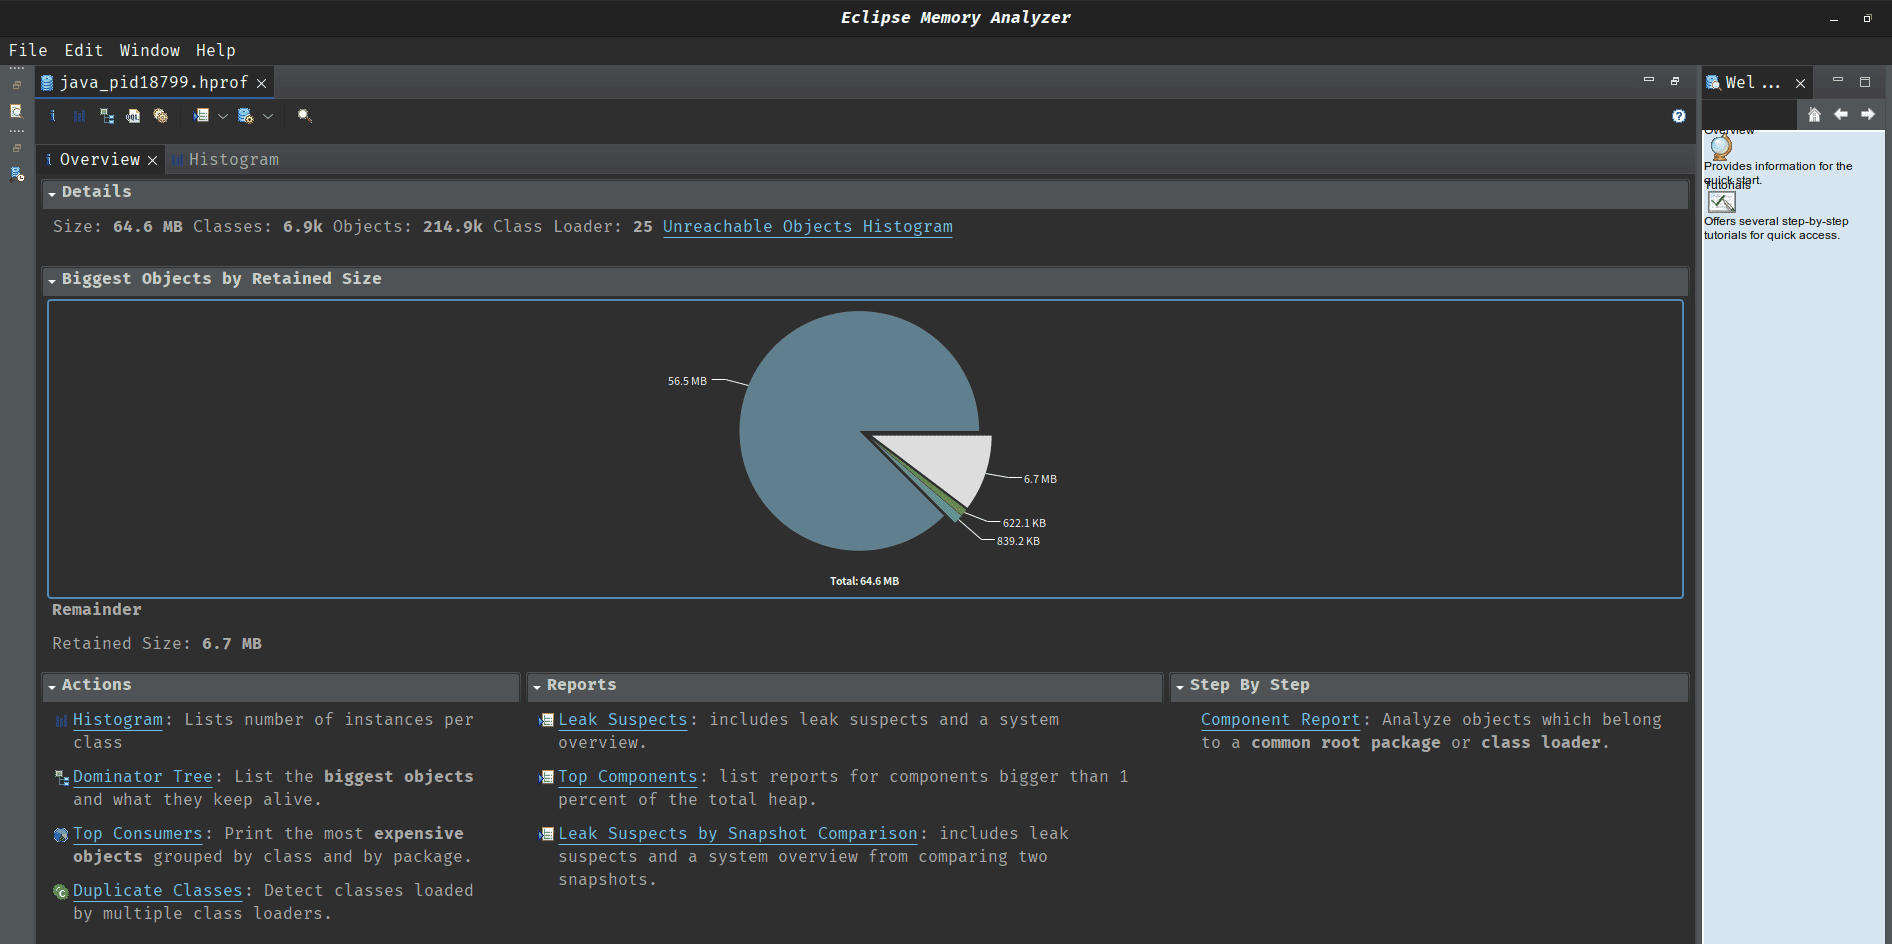Navigate forward in the Welcome view
This screenshot has width=1892, height=944.
tap(1867, 114)
